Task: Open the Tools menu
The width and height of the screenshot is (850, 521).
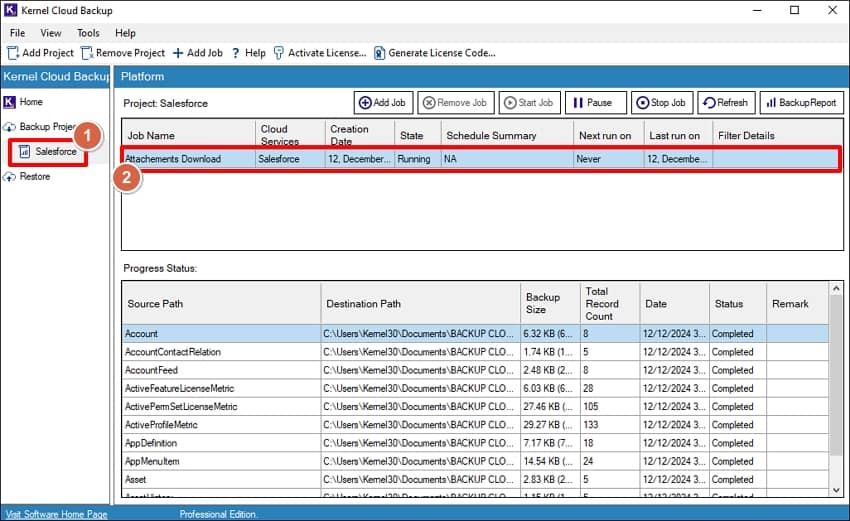Action: point(88,33)
